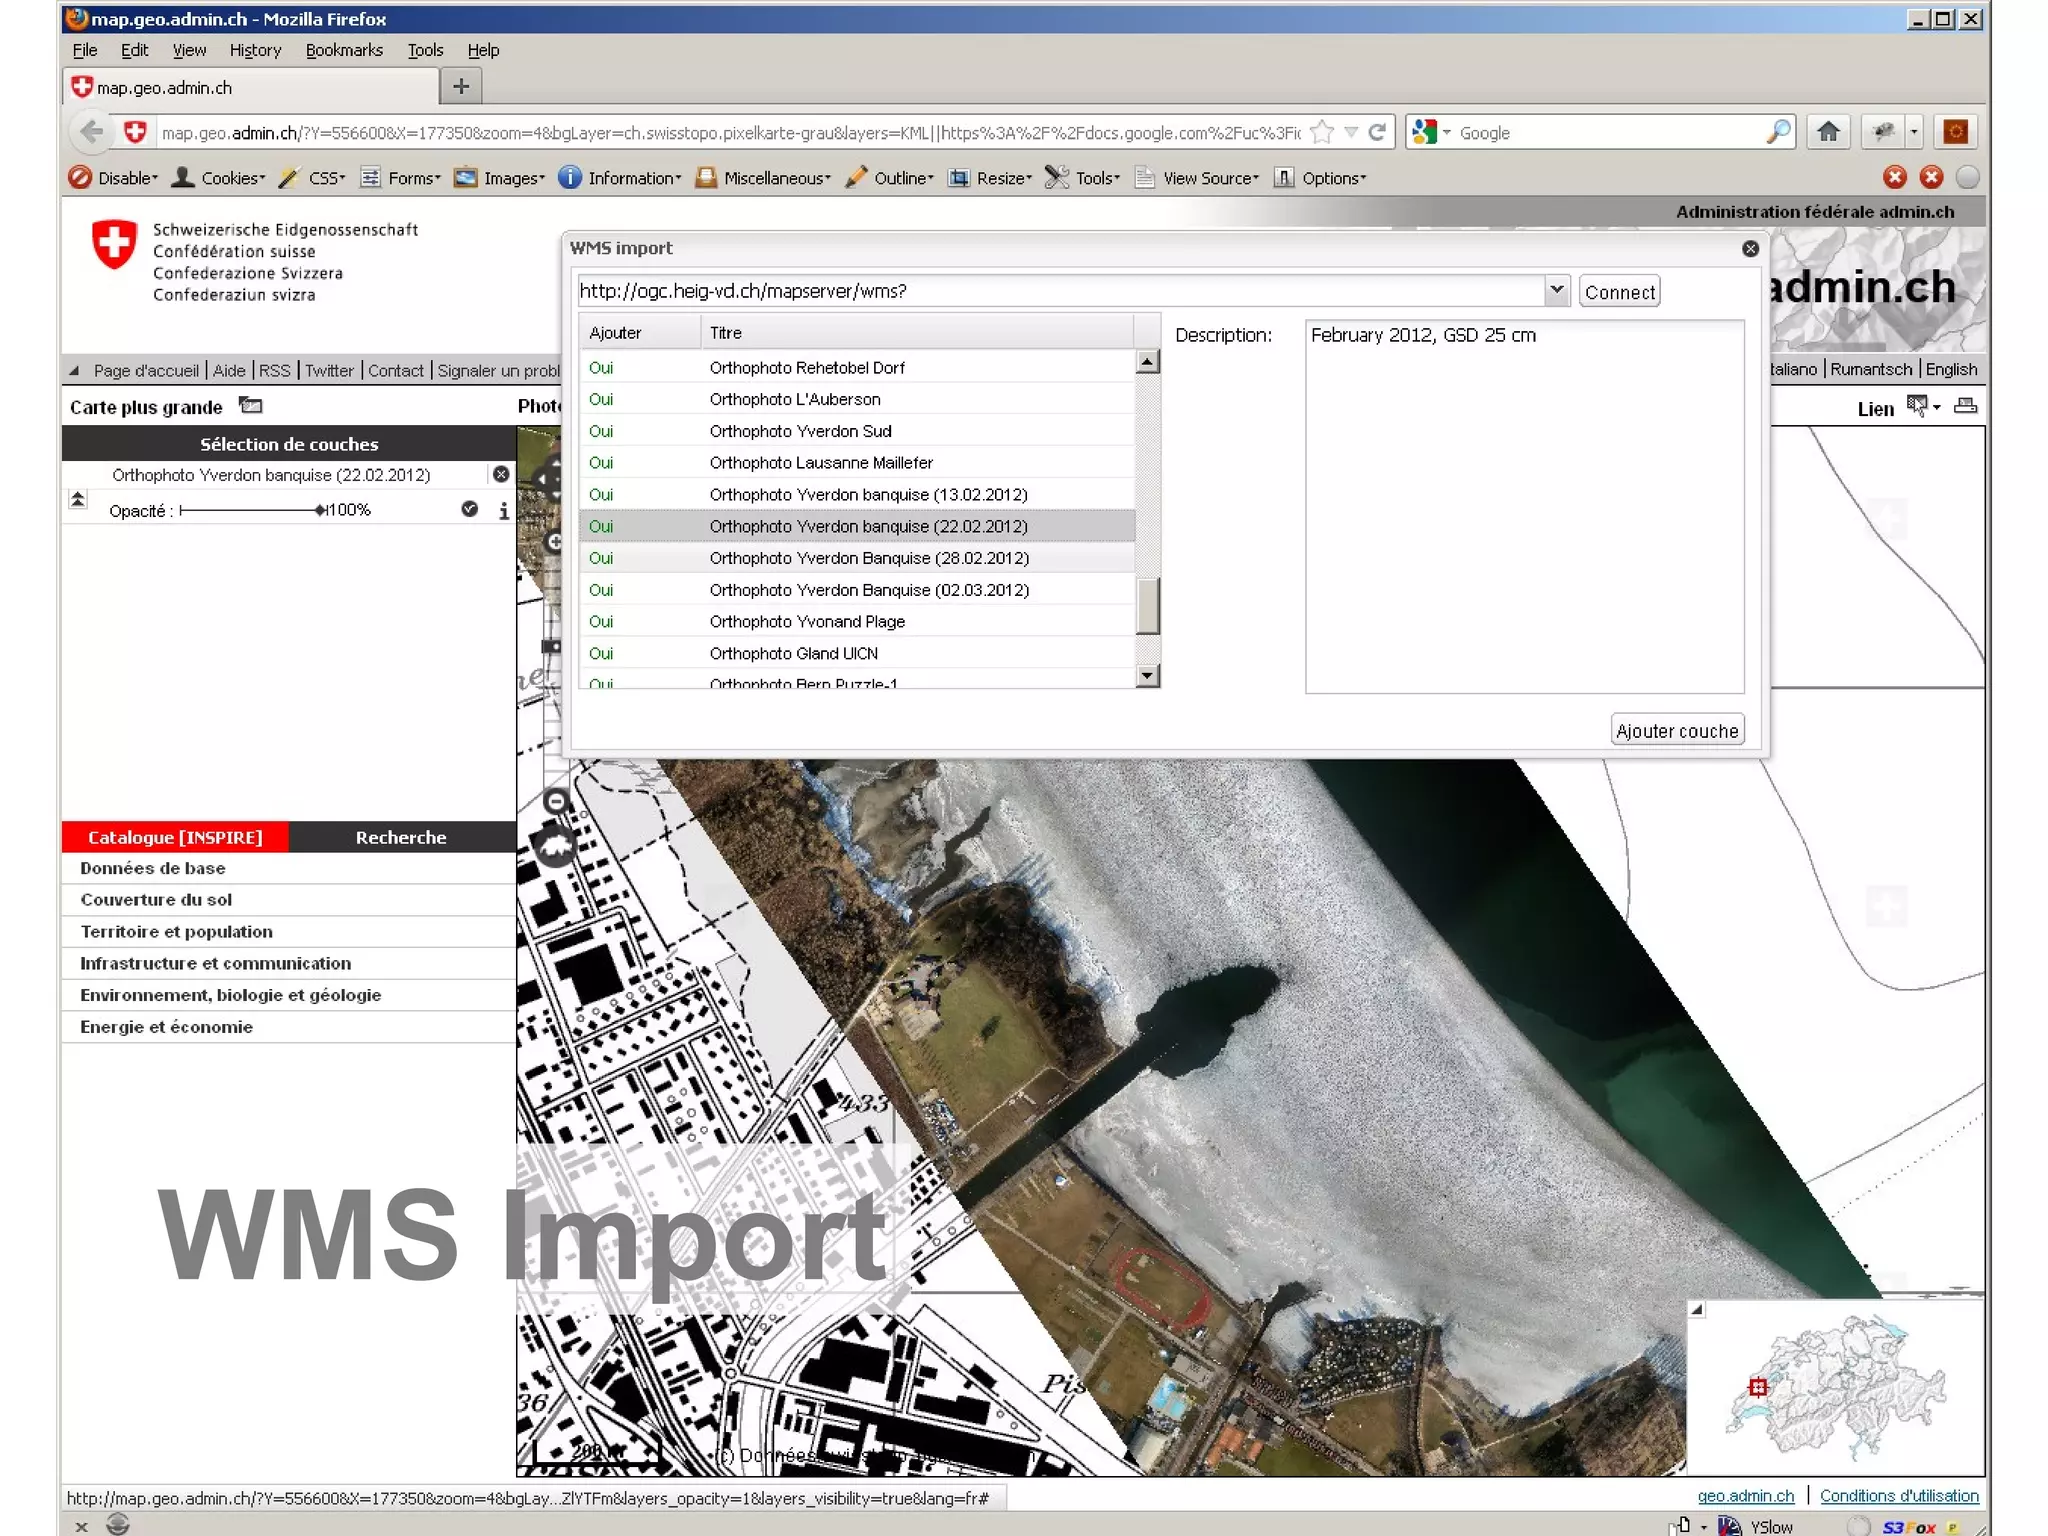The image size is (2048, 1536).
Task: Reload the page with the refresh icon
Action: pyautogui.click(x=1377, y=132)
